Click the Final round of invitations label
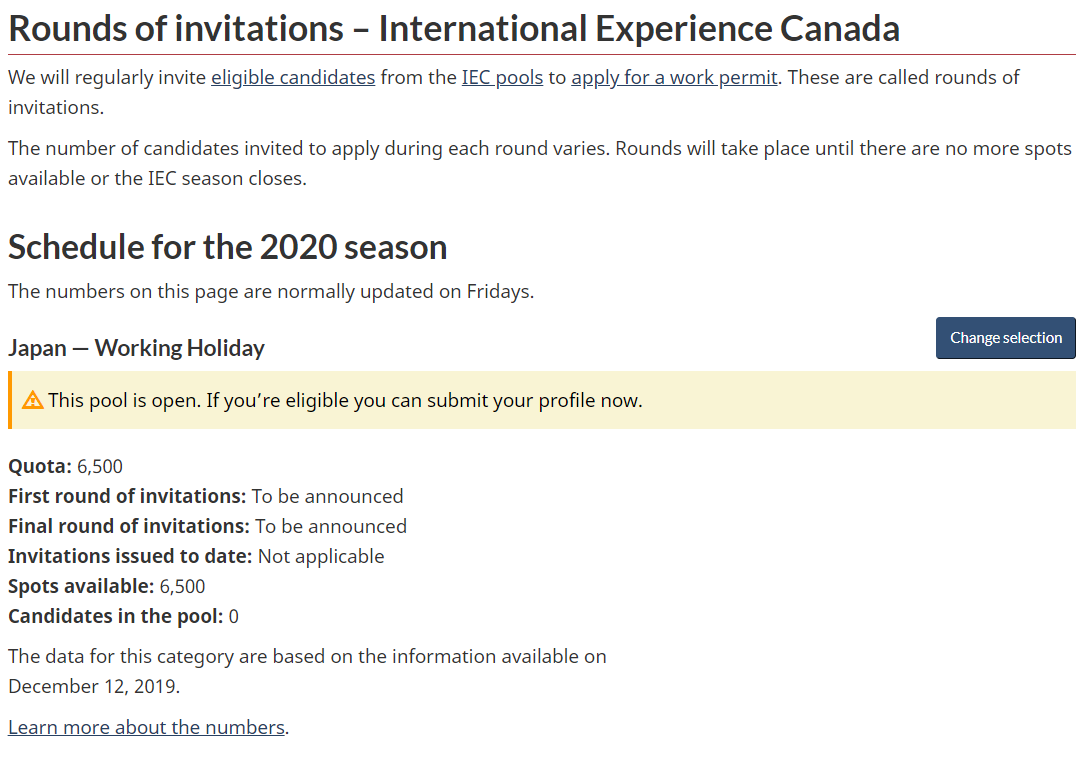 tap(129, 526)
